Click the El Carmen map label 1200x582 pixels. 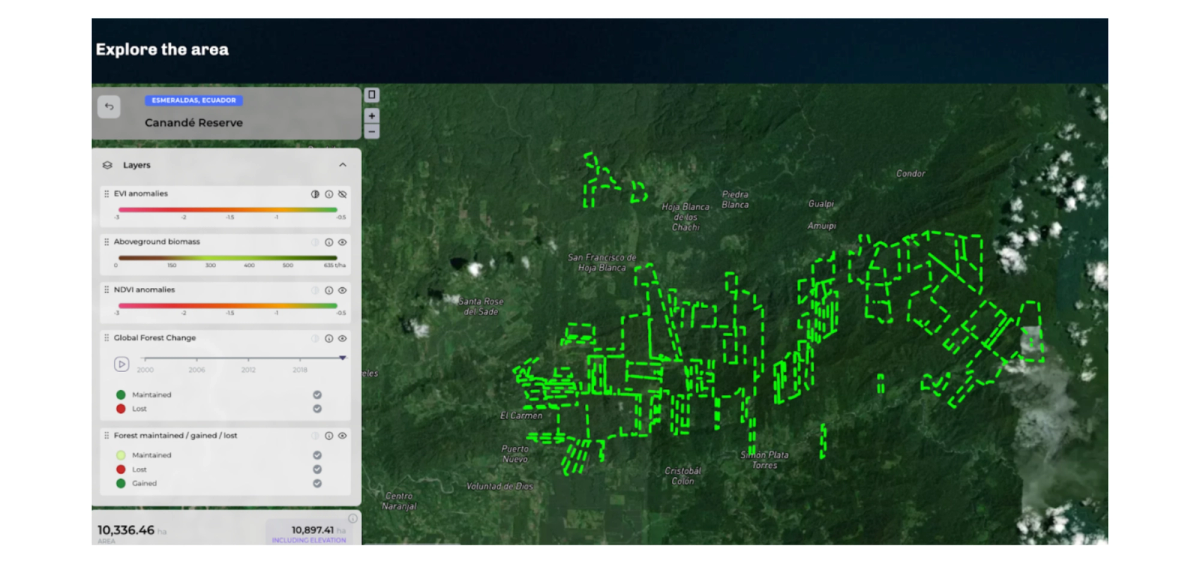pos(522,415)
